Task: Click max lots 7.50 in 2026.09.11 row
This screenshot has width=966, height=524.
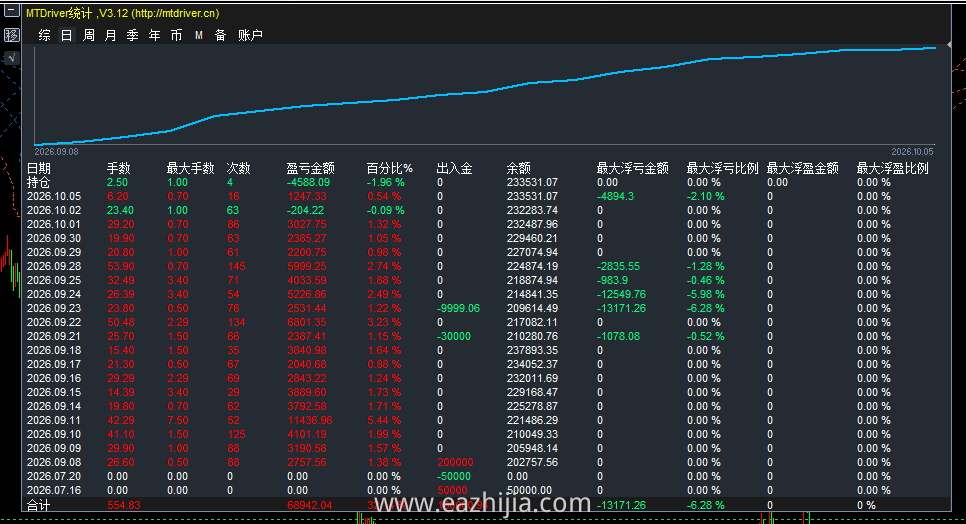Action: point(178,421)
